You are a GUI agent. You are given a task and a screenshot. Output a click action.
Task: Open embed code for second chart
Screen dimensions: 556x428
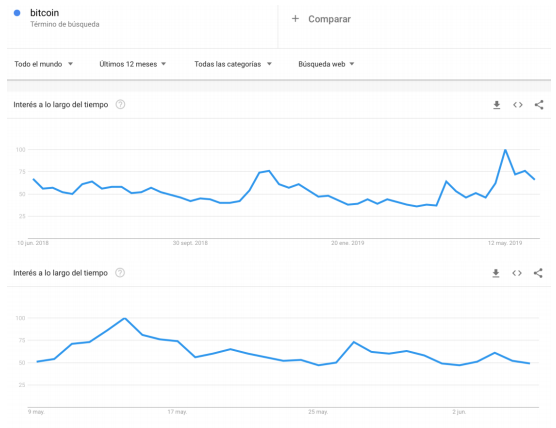point(517,273)
